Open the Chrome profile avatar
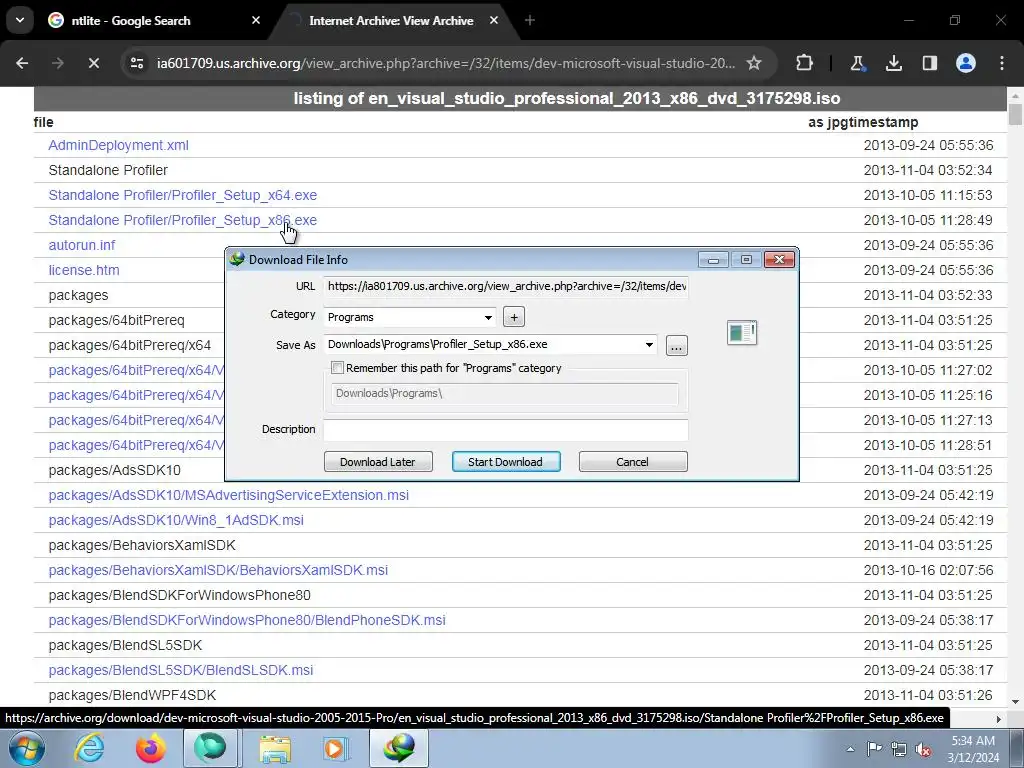 [x=966, y=63]
